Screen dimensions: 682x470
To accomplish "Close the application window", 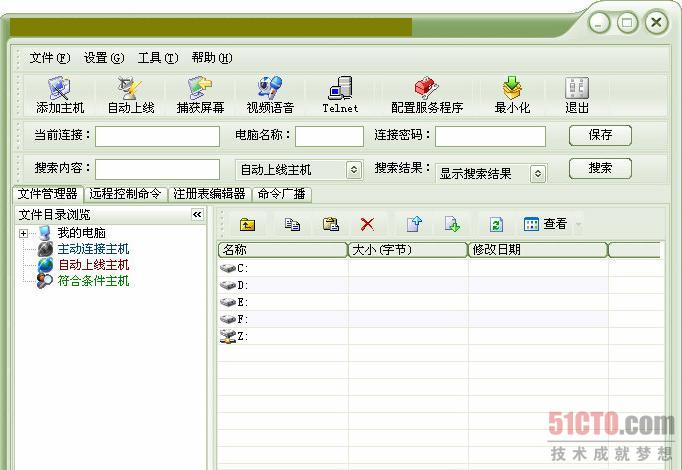I will click(x=656, y=22).
